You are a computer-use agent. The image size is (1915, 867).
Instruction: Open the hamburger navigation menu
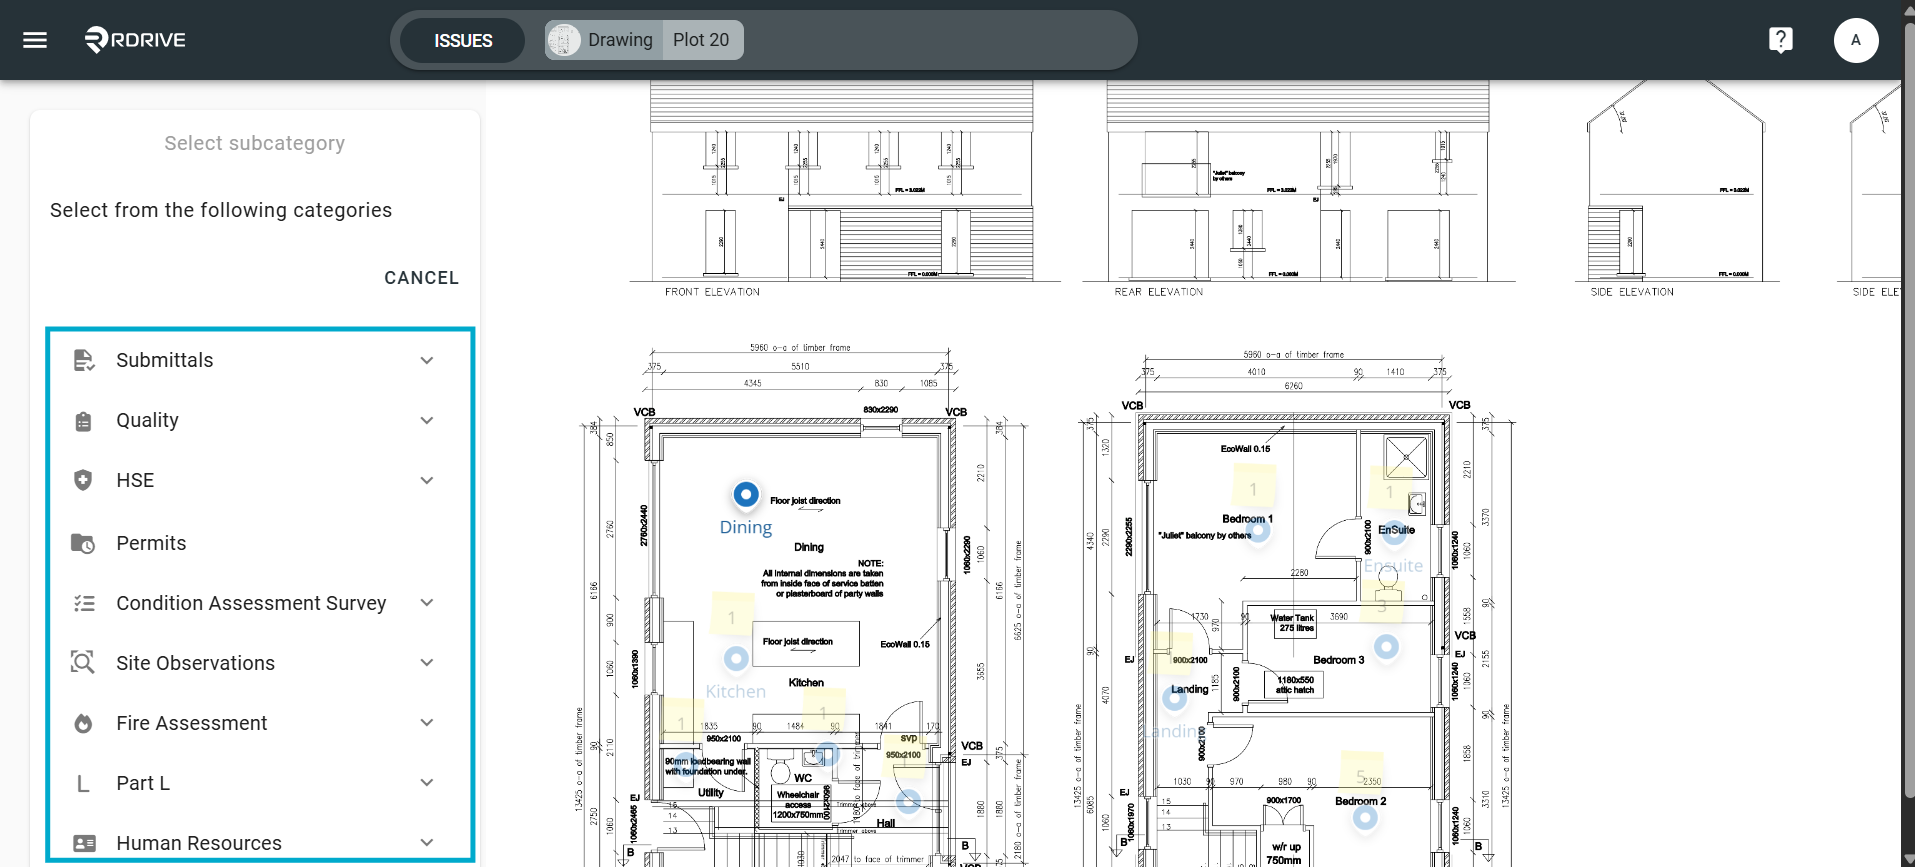(35, 40)
